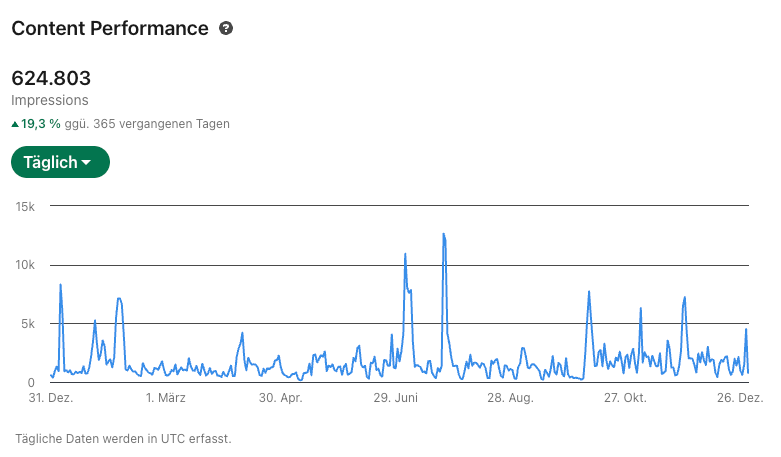Click the 10k y-axis label
Viewport: 781px width, 457px height.
point(25,265)
